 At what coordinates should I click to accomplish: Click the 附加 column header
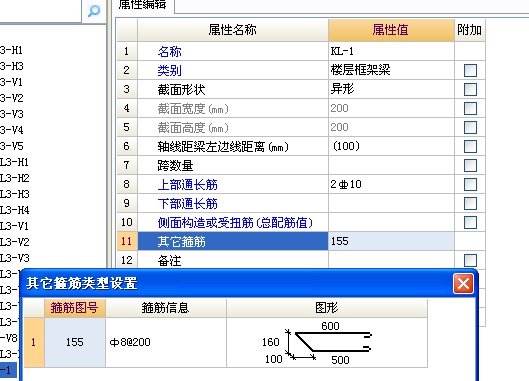[x=470, y=30]
